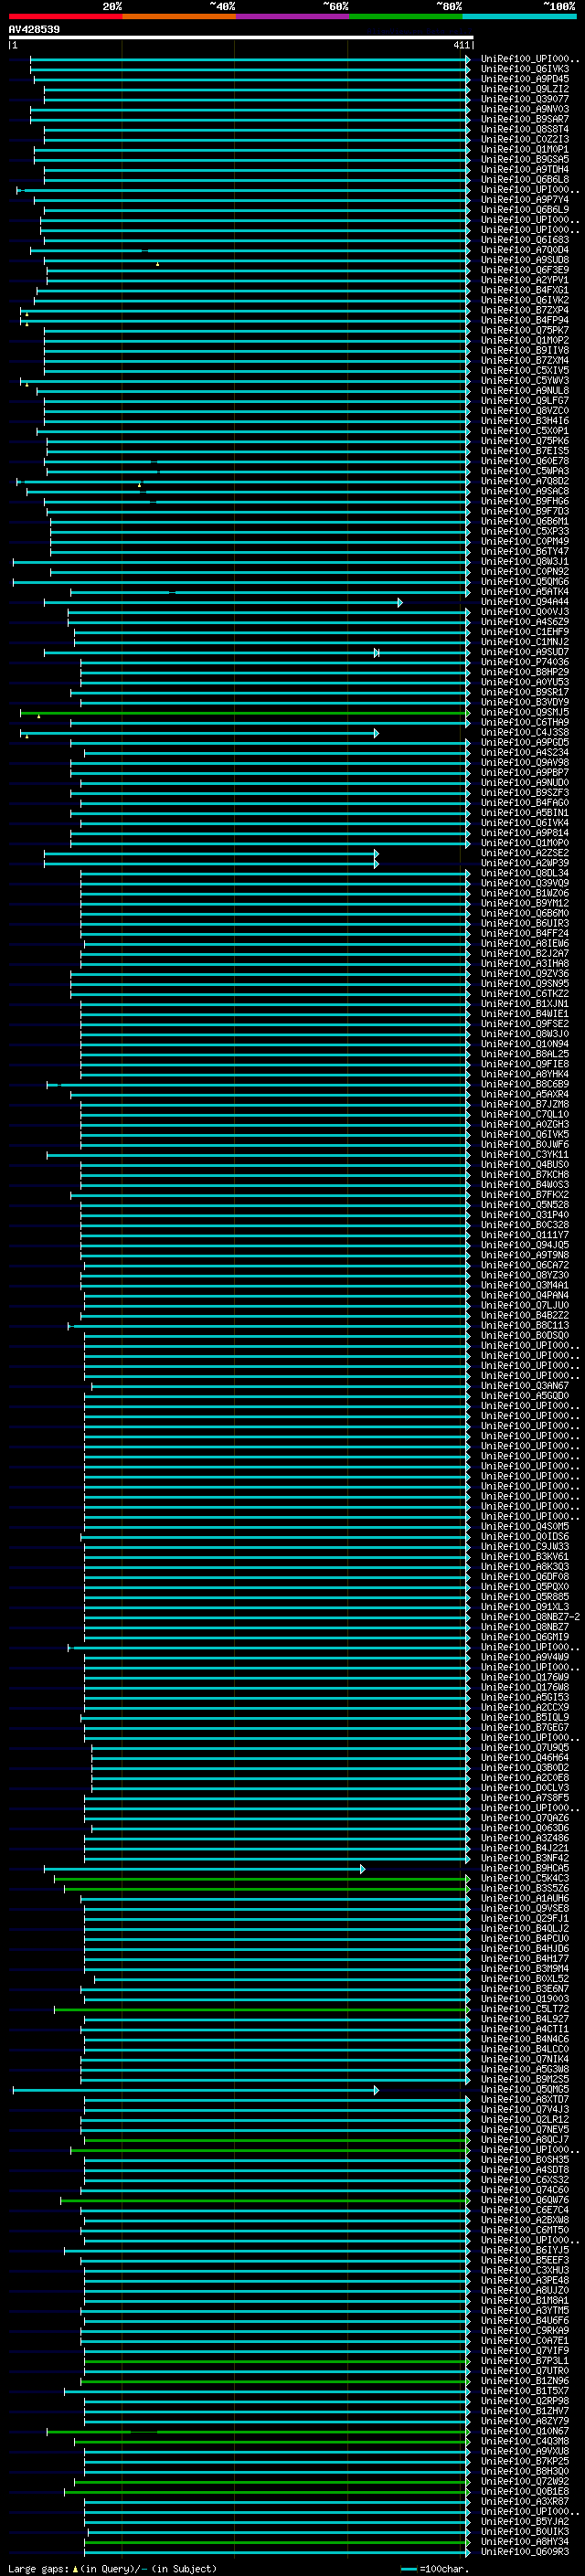Click label UniRef100_B5YJA2
The image size is (585, 2576).
[x=525, y=2521]
